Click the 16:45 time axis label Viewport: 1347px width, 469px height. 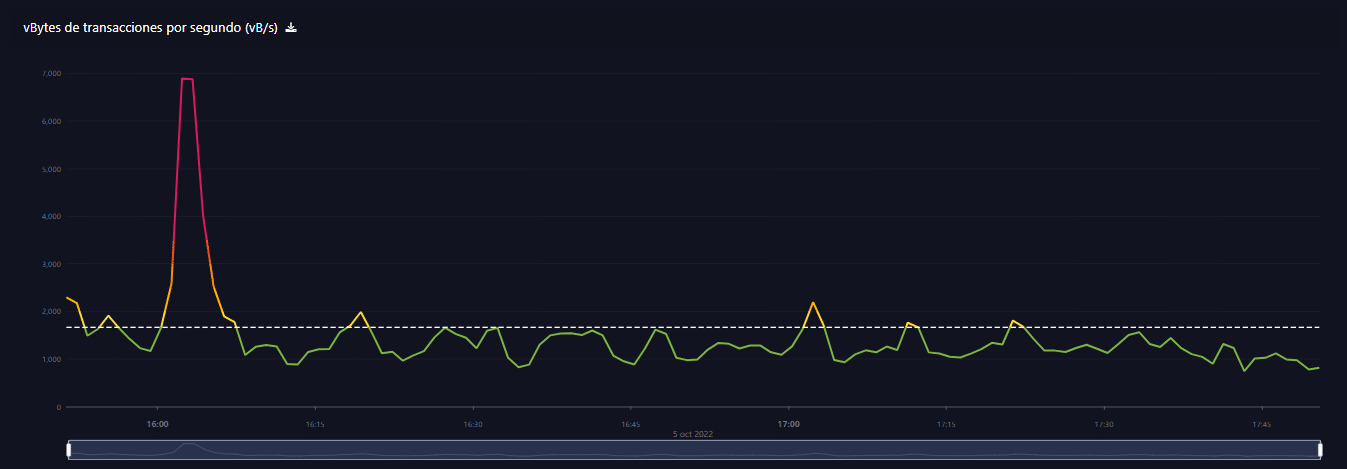[630, 424]
